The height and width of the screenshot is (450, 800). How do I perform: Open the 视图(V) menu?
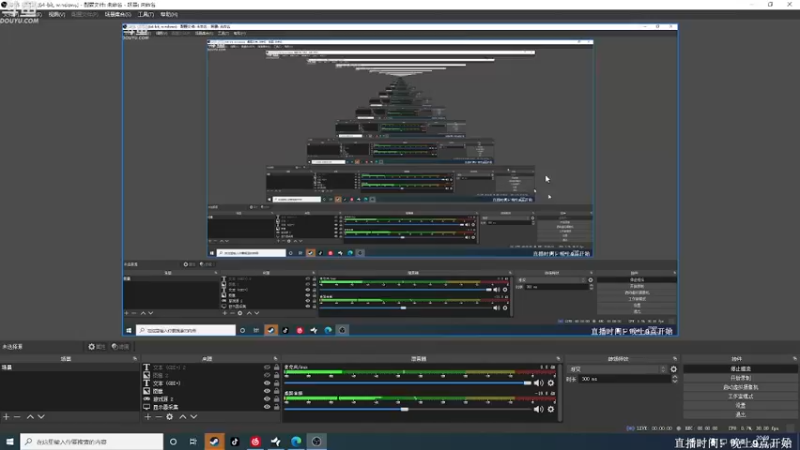57,14
